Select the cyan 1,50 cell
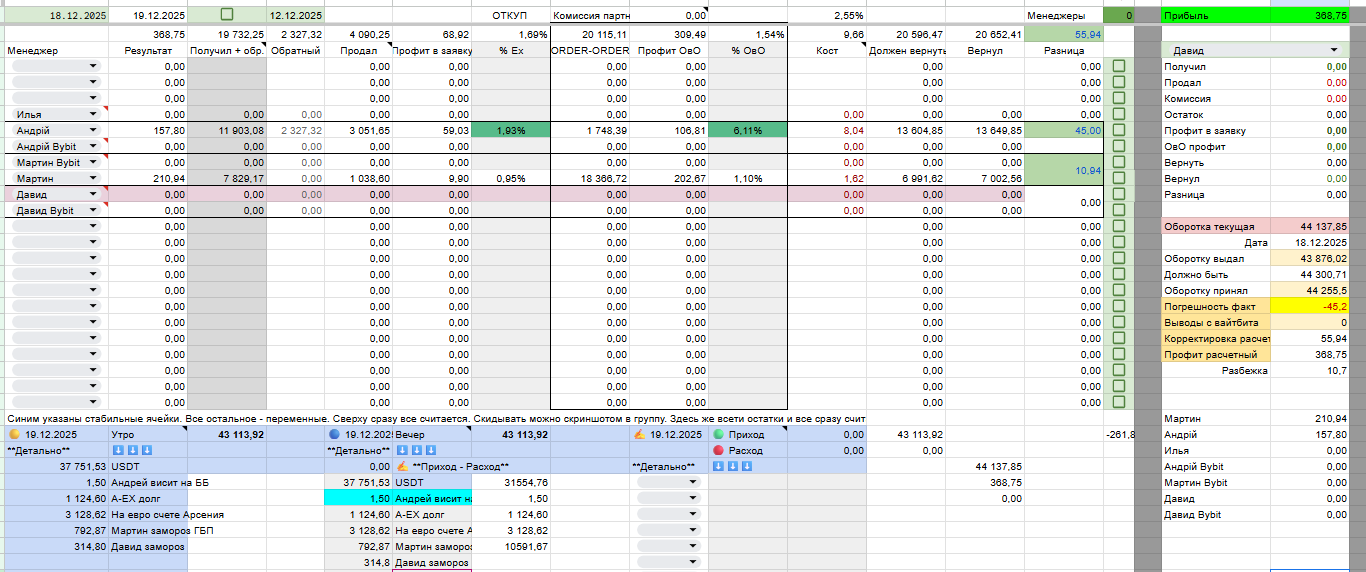The height and width of the screenshot is (572, 1366). (359, 499)
